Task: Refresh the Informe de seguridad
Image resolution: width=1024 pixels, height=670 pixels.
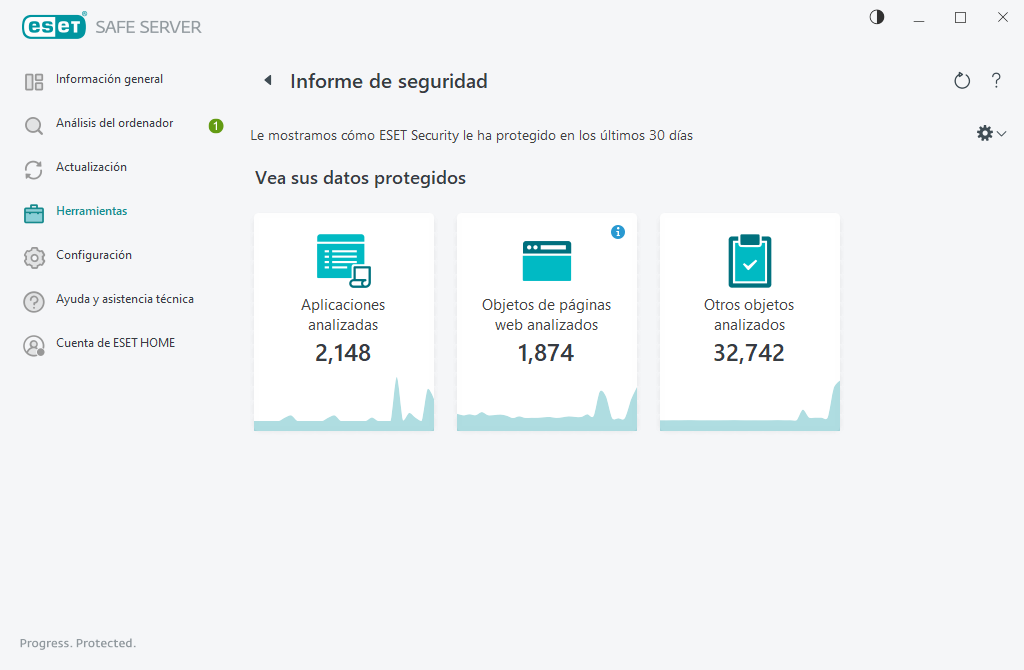Action: (x=961, y=81)
